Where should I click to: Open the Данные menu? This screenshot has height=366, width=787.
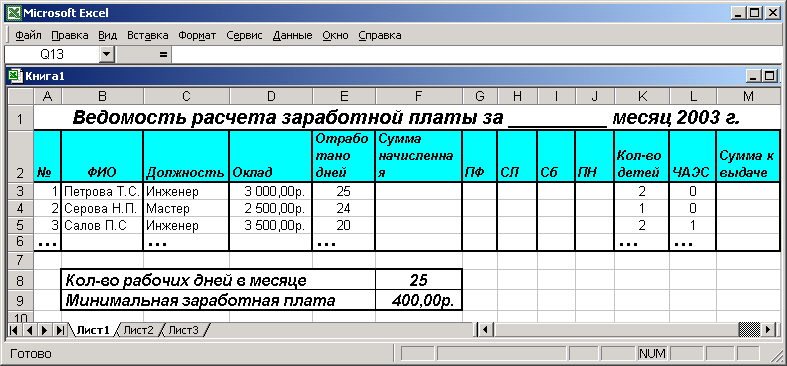[293, 36]
